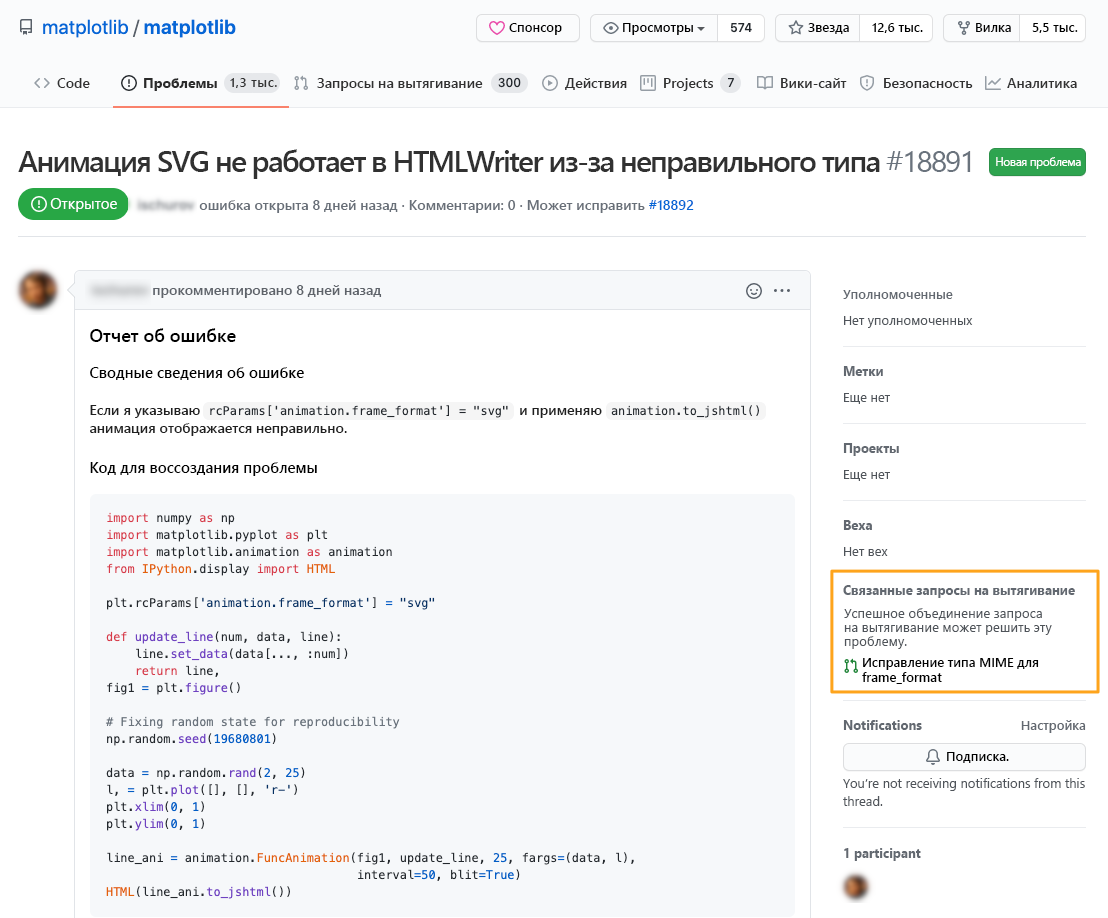Click the 574 watchers counter
Viewport: 1108px width, 918px height.
[740, 28]
